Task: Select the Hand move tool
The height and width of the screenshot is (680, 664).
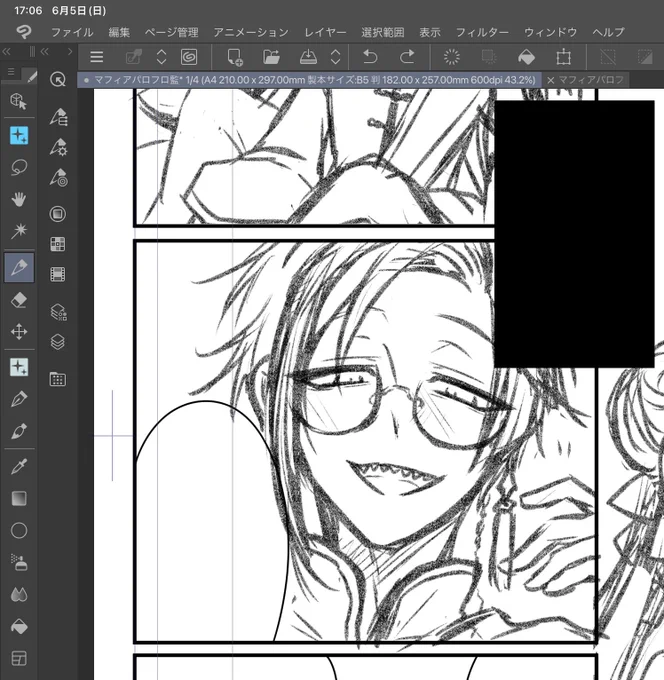Action: 19,199
